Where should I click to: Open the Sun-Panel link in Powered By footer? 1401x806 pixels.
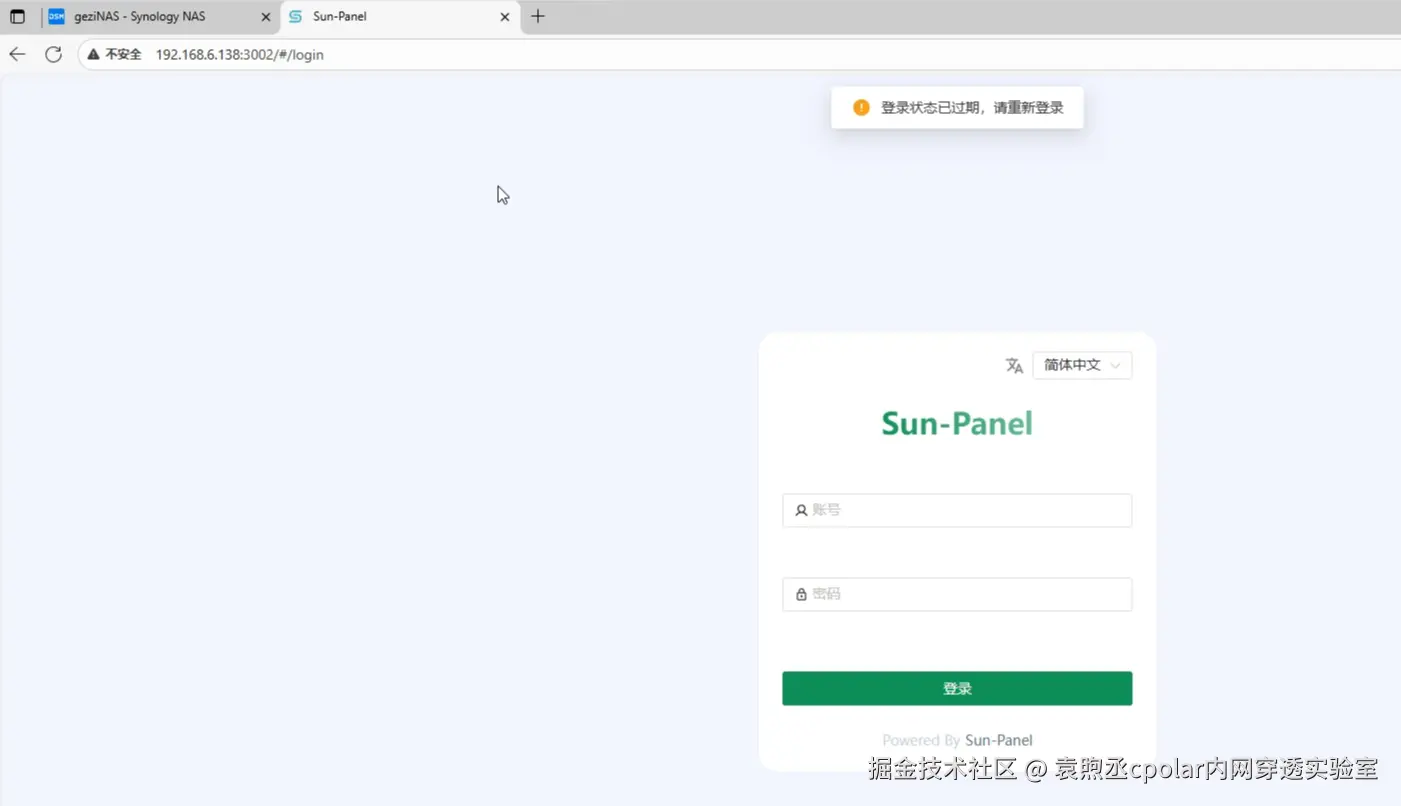click(999, 740)
